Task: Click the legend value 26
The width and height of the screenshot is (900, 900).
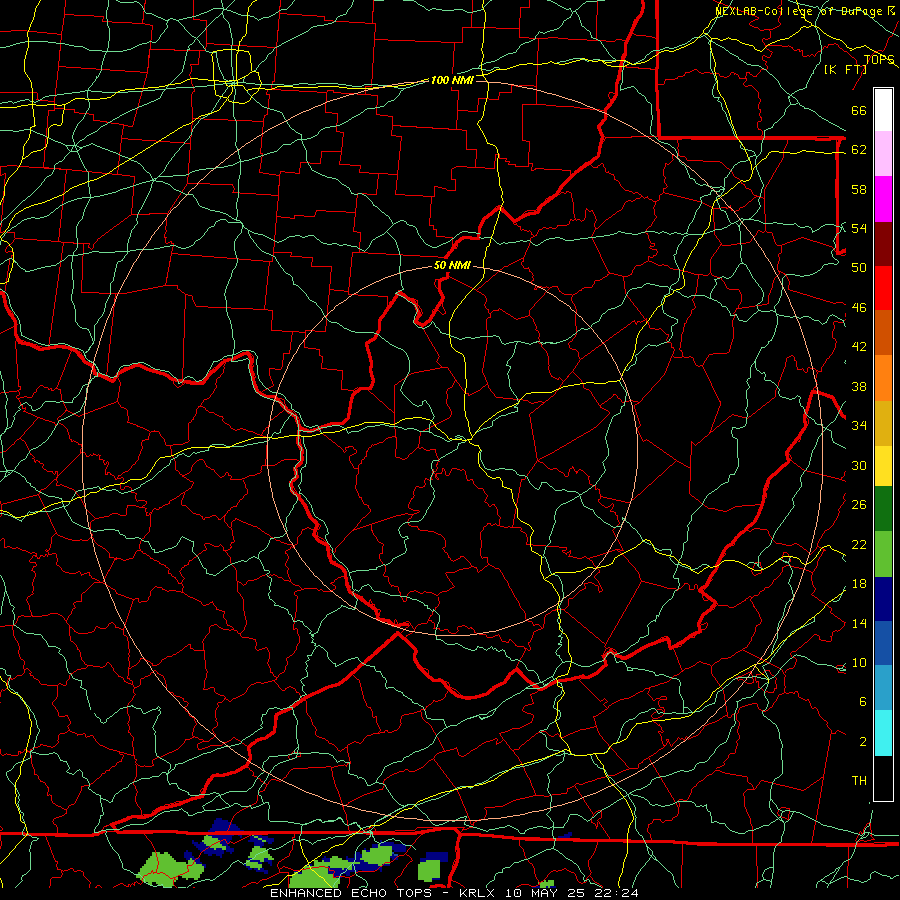Action: tap(859, 505)
